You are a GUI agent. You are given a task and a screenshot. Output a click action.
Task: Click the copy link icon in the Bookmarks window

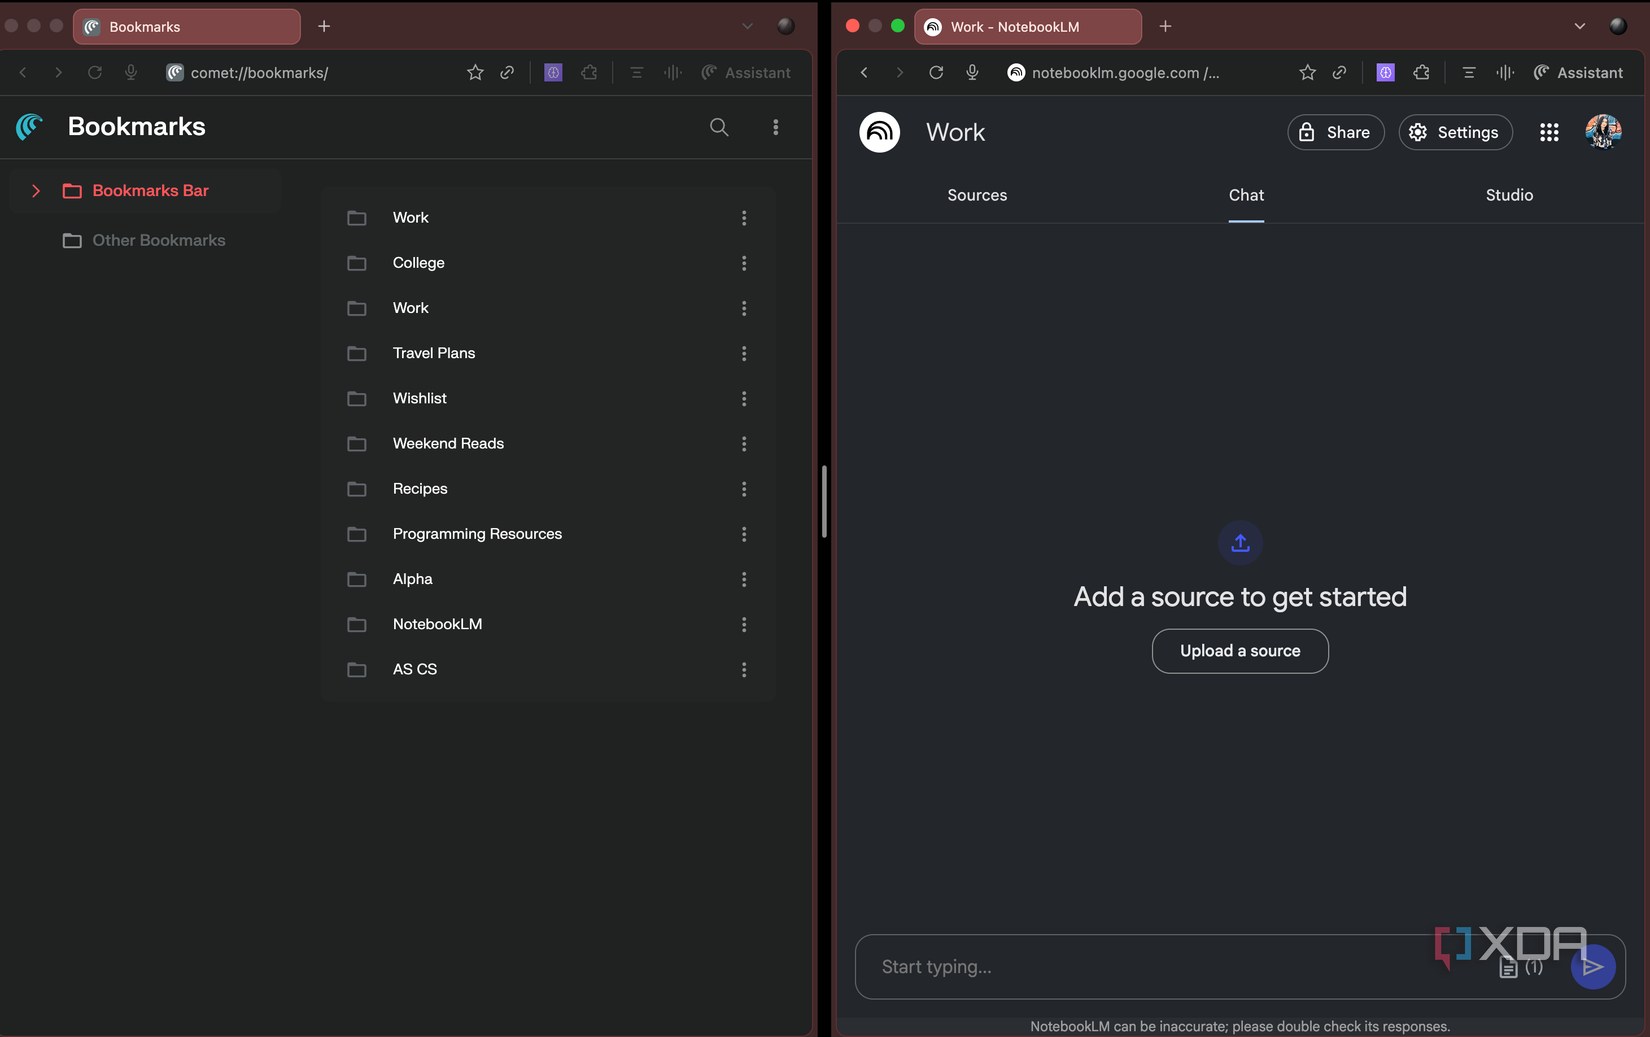coord(507,72)
